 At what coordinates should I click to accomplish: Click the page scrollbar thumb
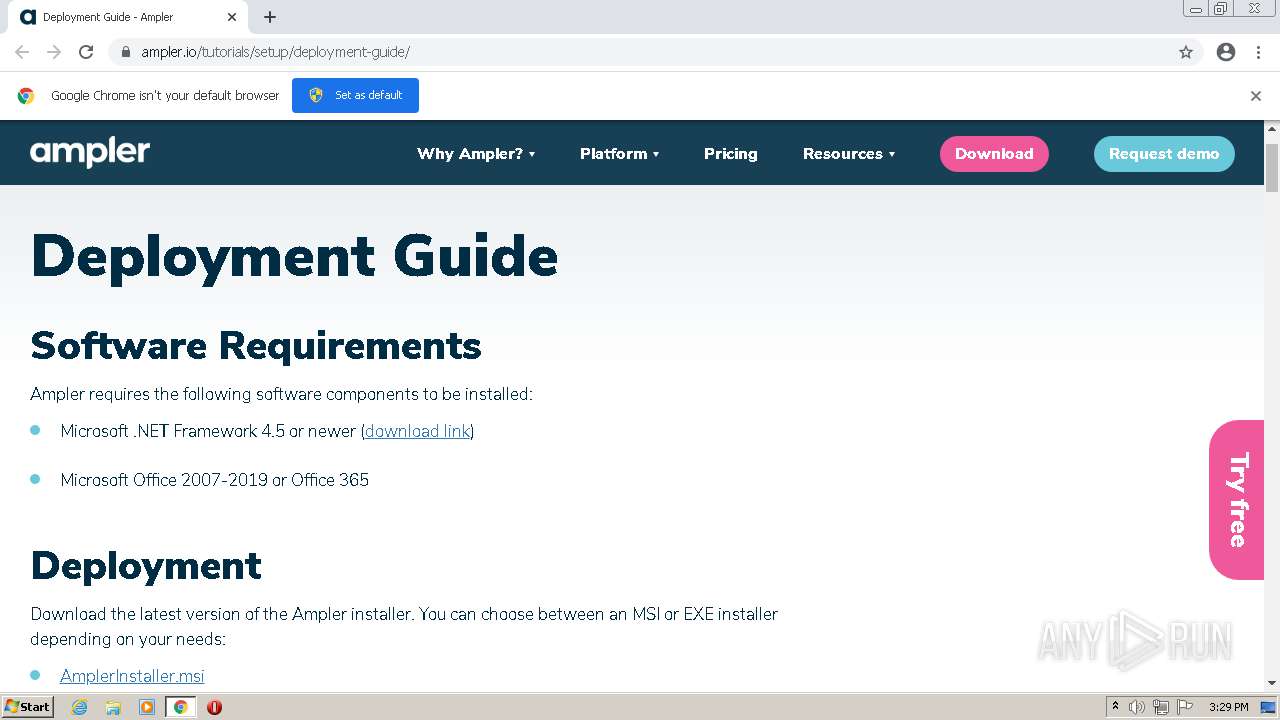pos(1272,167)
